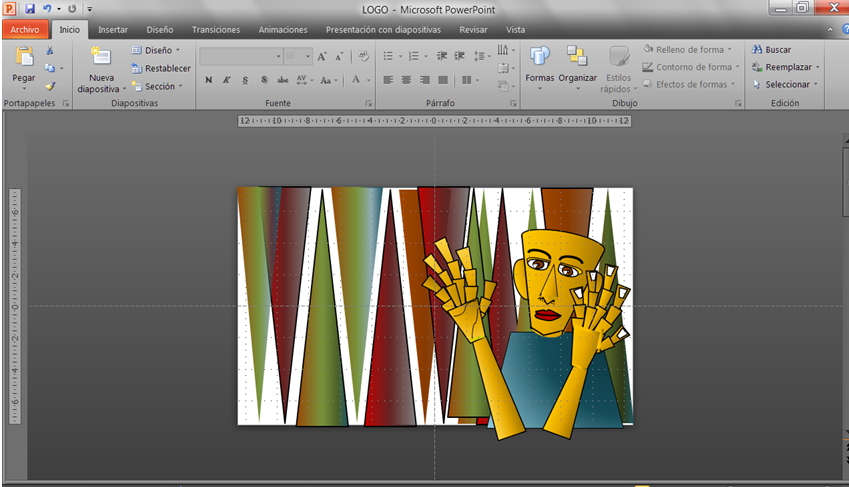Viewport: 849px width, 487px height.
Task: Click the Save icon in quick access toolbar
Action: pyautogui.click(x=30, y=8)
